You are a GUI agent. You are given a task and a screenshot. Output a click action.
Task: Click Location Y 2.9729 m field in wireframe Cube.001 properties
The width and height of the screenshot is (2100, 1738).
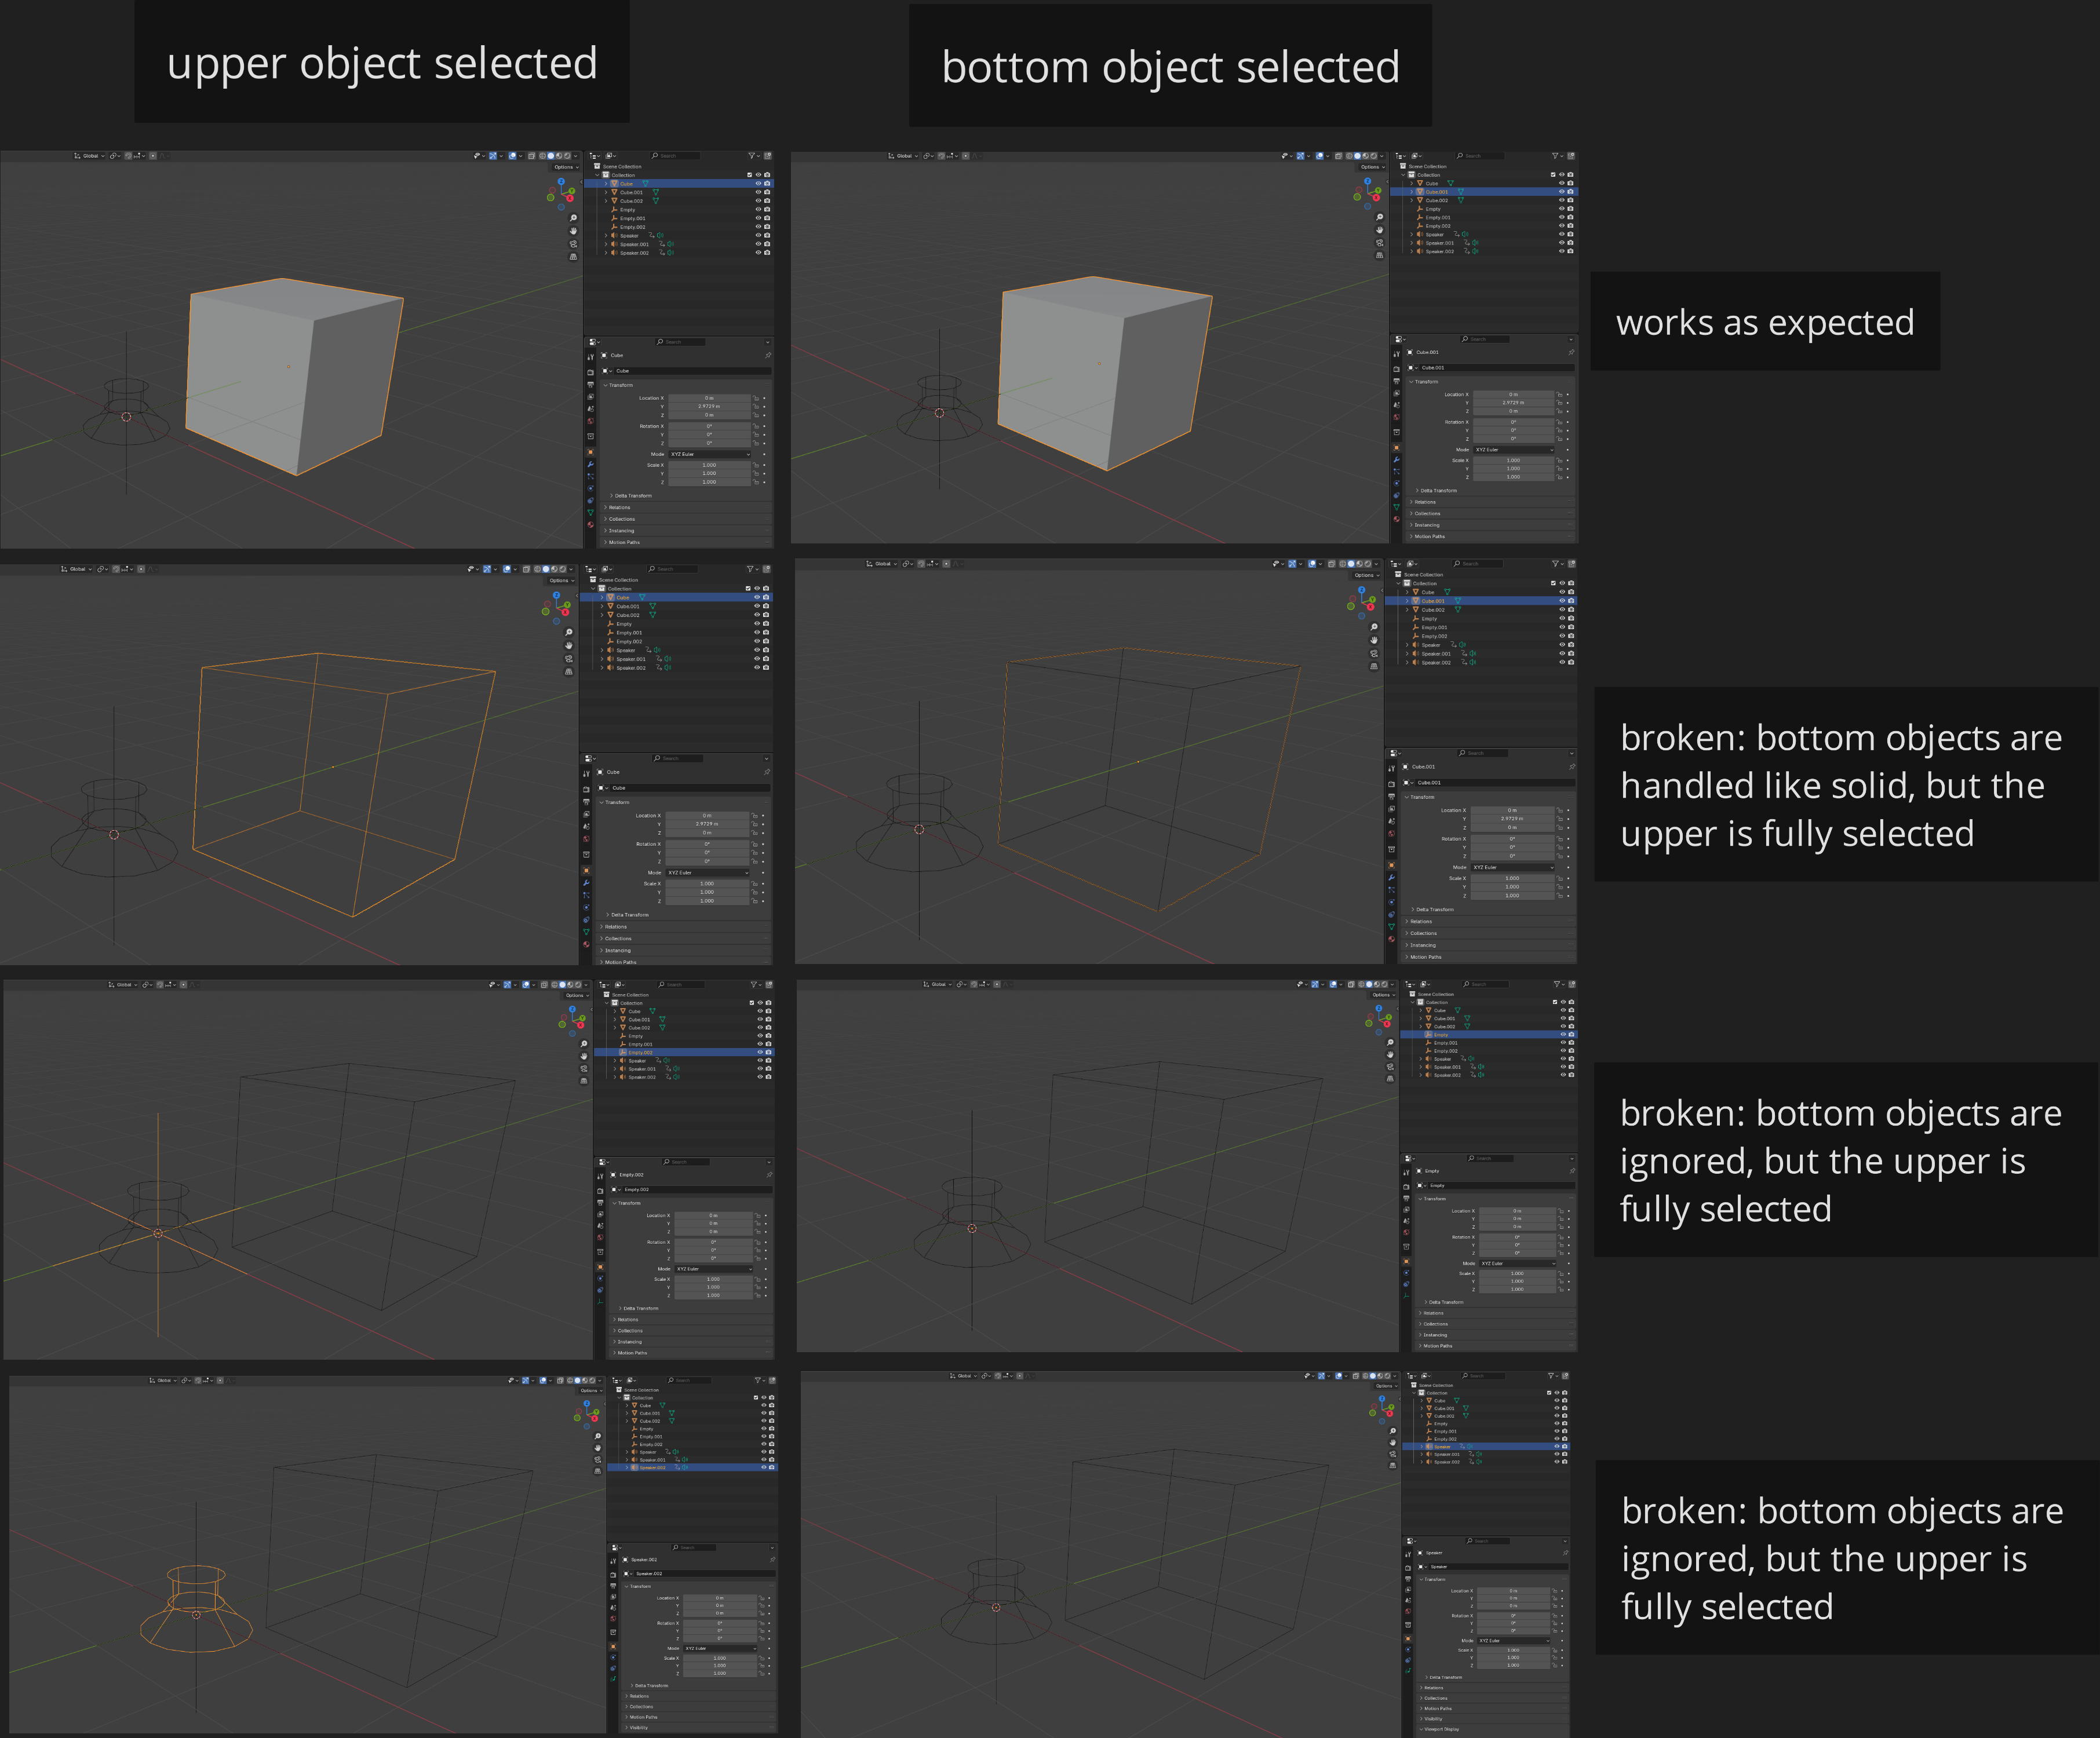pyautogui.click(x=1512, y=819)
